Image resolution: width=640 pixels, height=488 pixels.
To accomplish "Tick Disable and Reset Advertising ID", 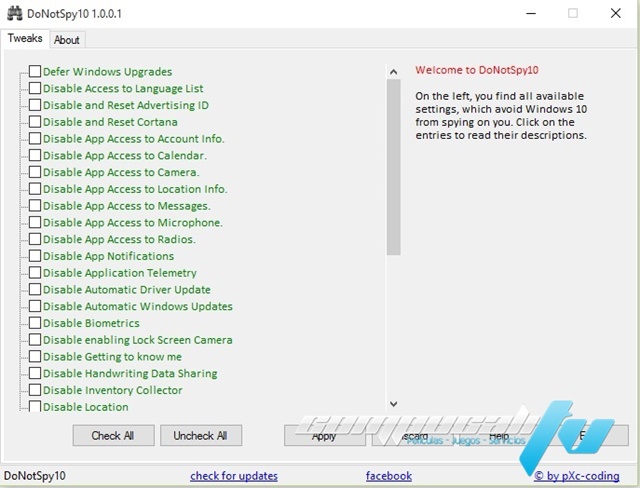I will tap(35, 105).
